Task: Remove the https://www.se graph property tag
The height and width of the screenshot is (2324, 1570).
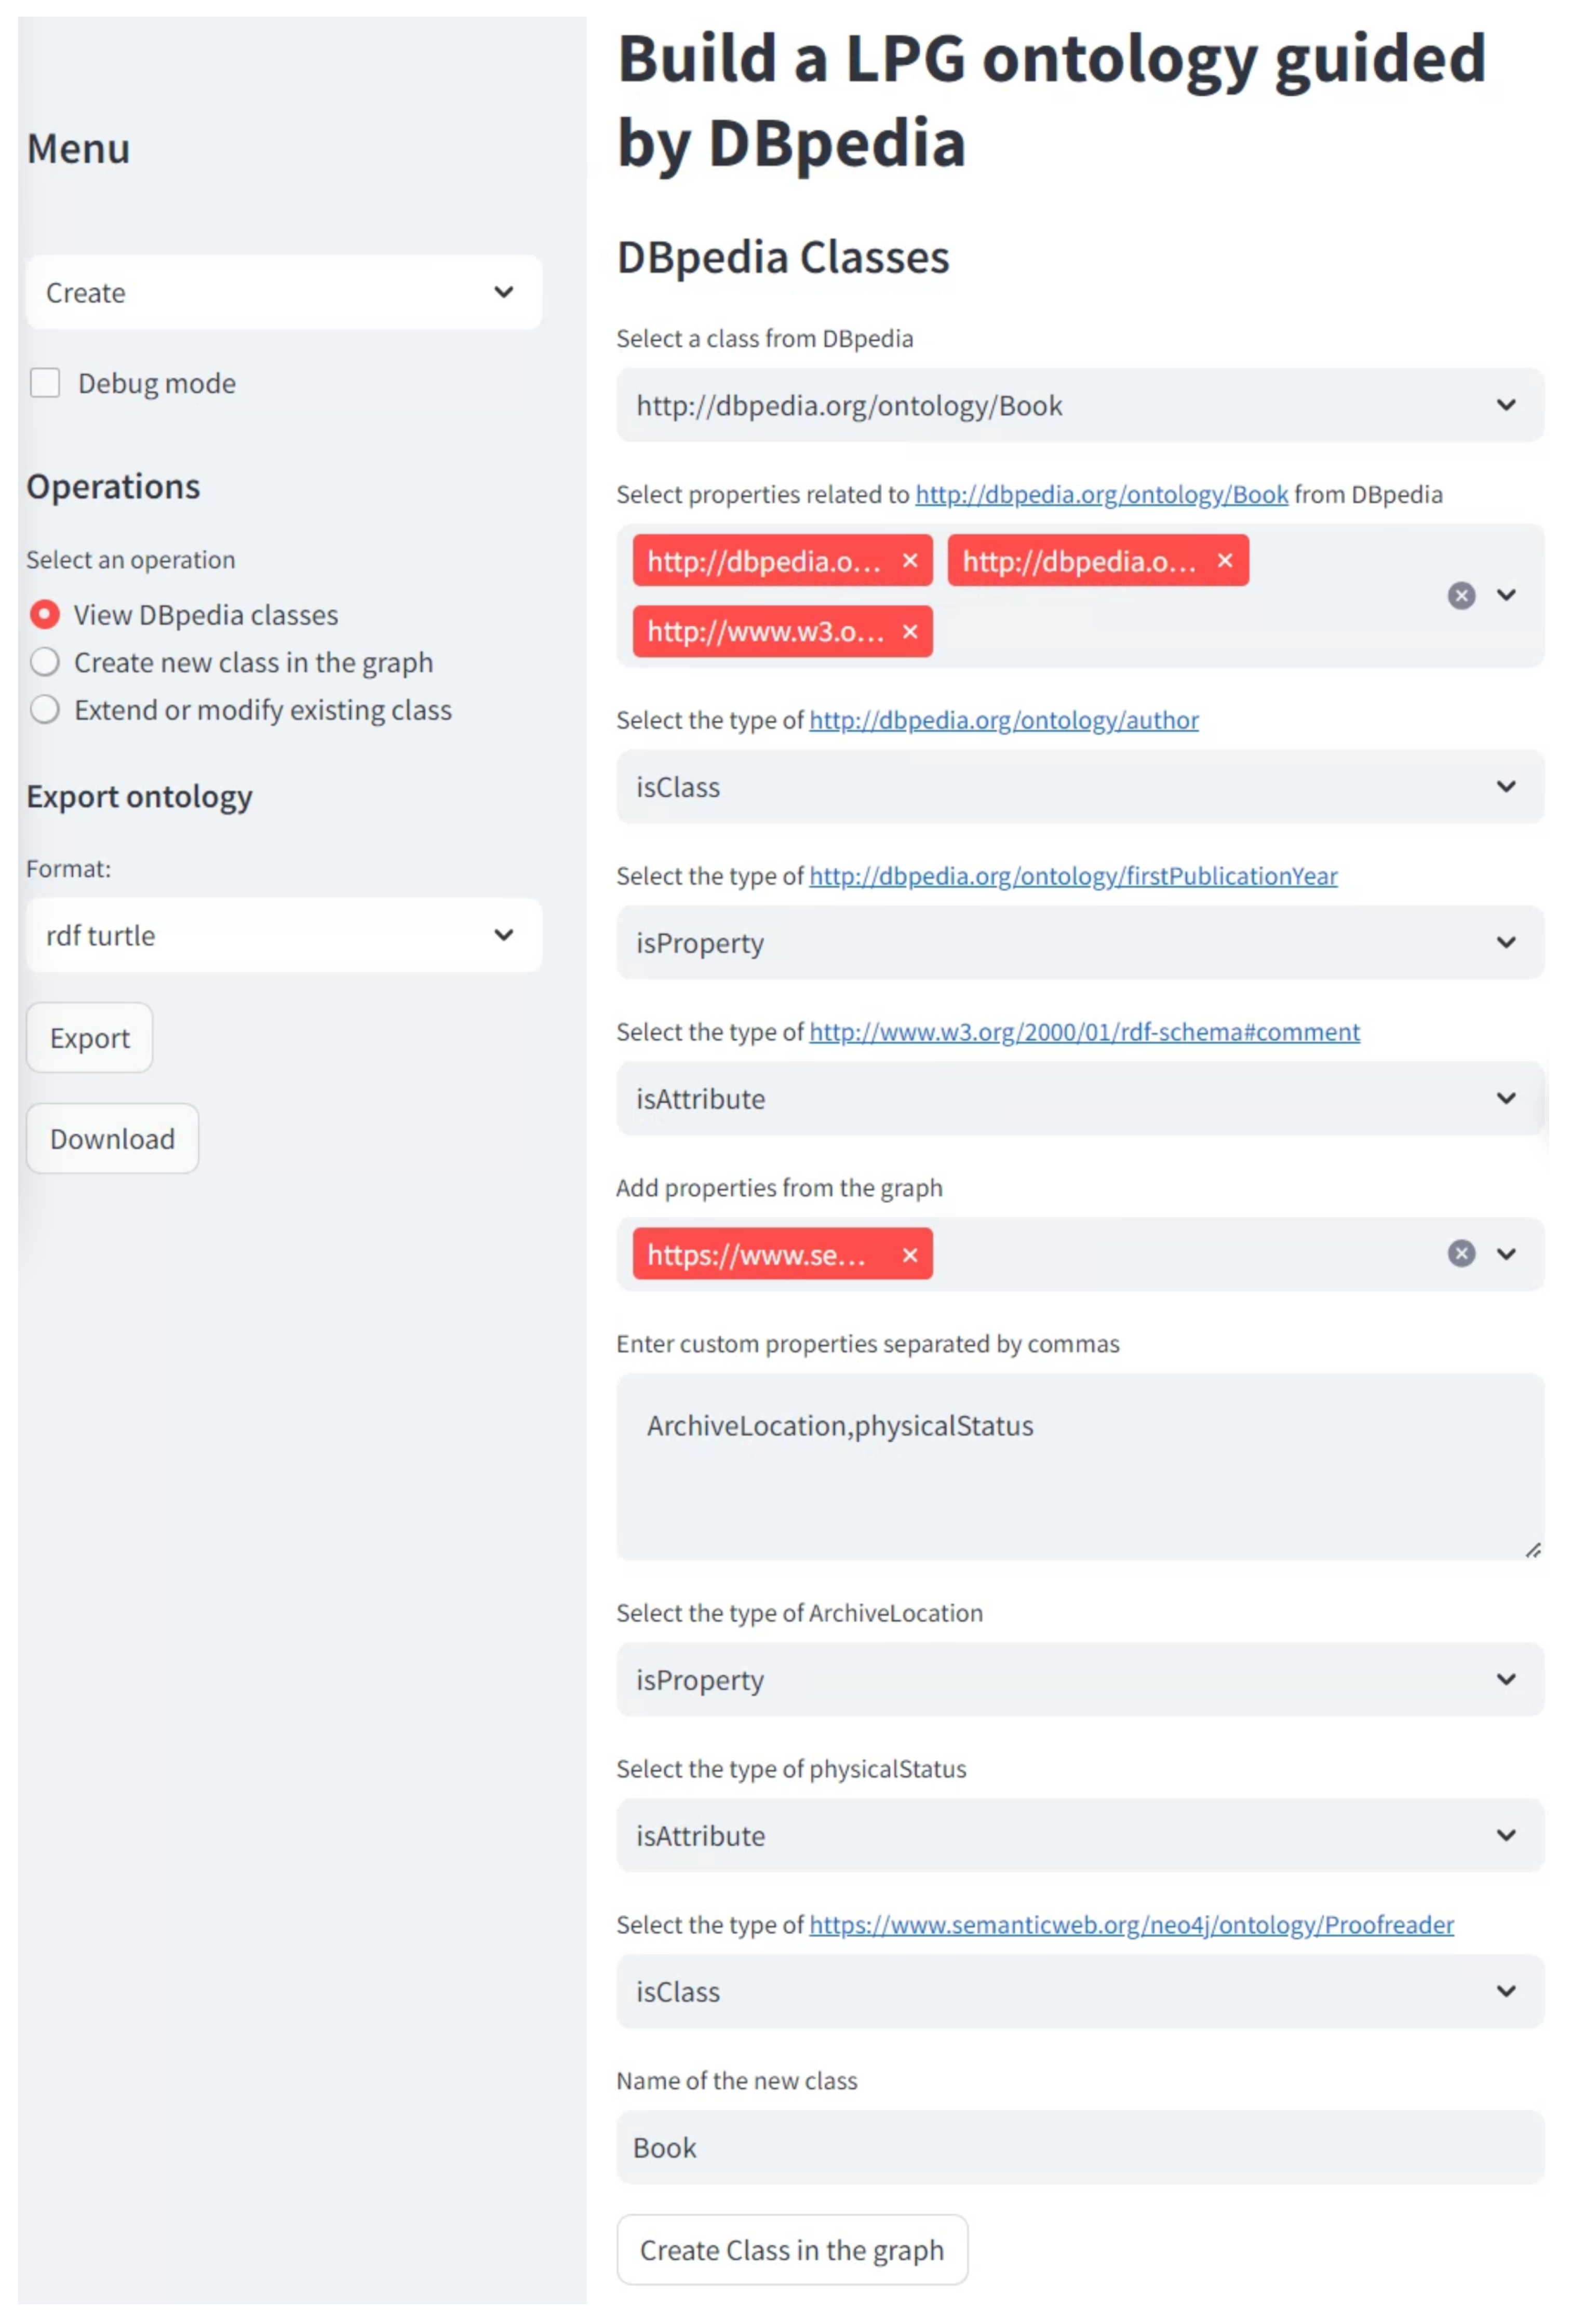Action: click(909, 1255)
